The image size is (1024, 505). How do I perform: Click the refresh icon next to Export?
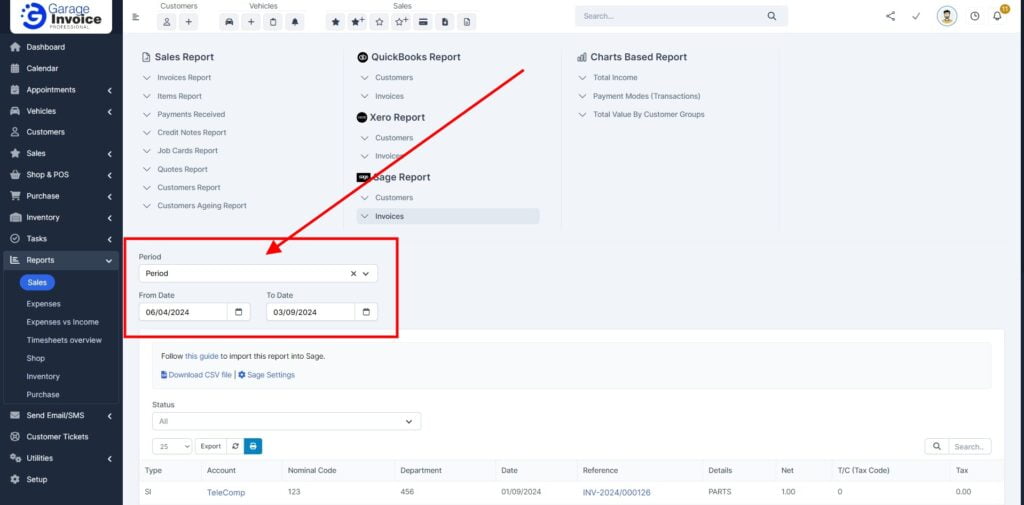235,446
